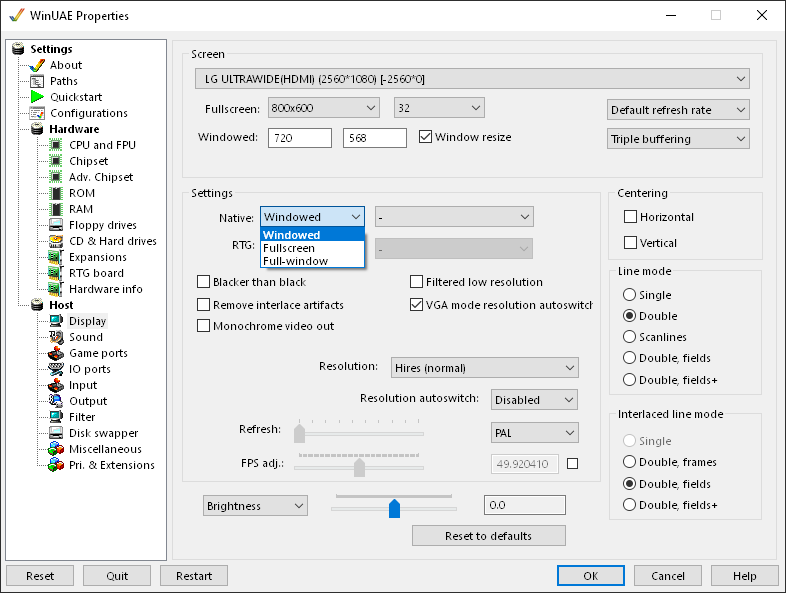Choose Fullscreen from Native list
This screenshot has height=593, width=786.
[312, 248]
